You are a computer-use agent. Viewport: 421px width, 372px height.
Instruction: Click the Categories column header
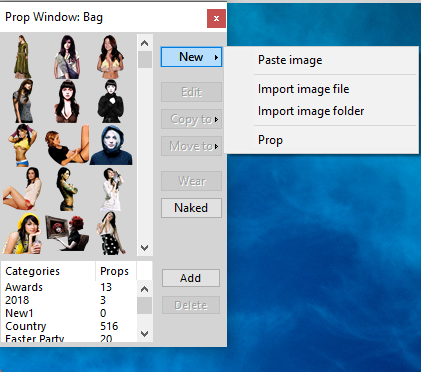tap(49, 271)
